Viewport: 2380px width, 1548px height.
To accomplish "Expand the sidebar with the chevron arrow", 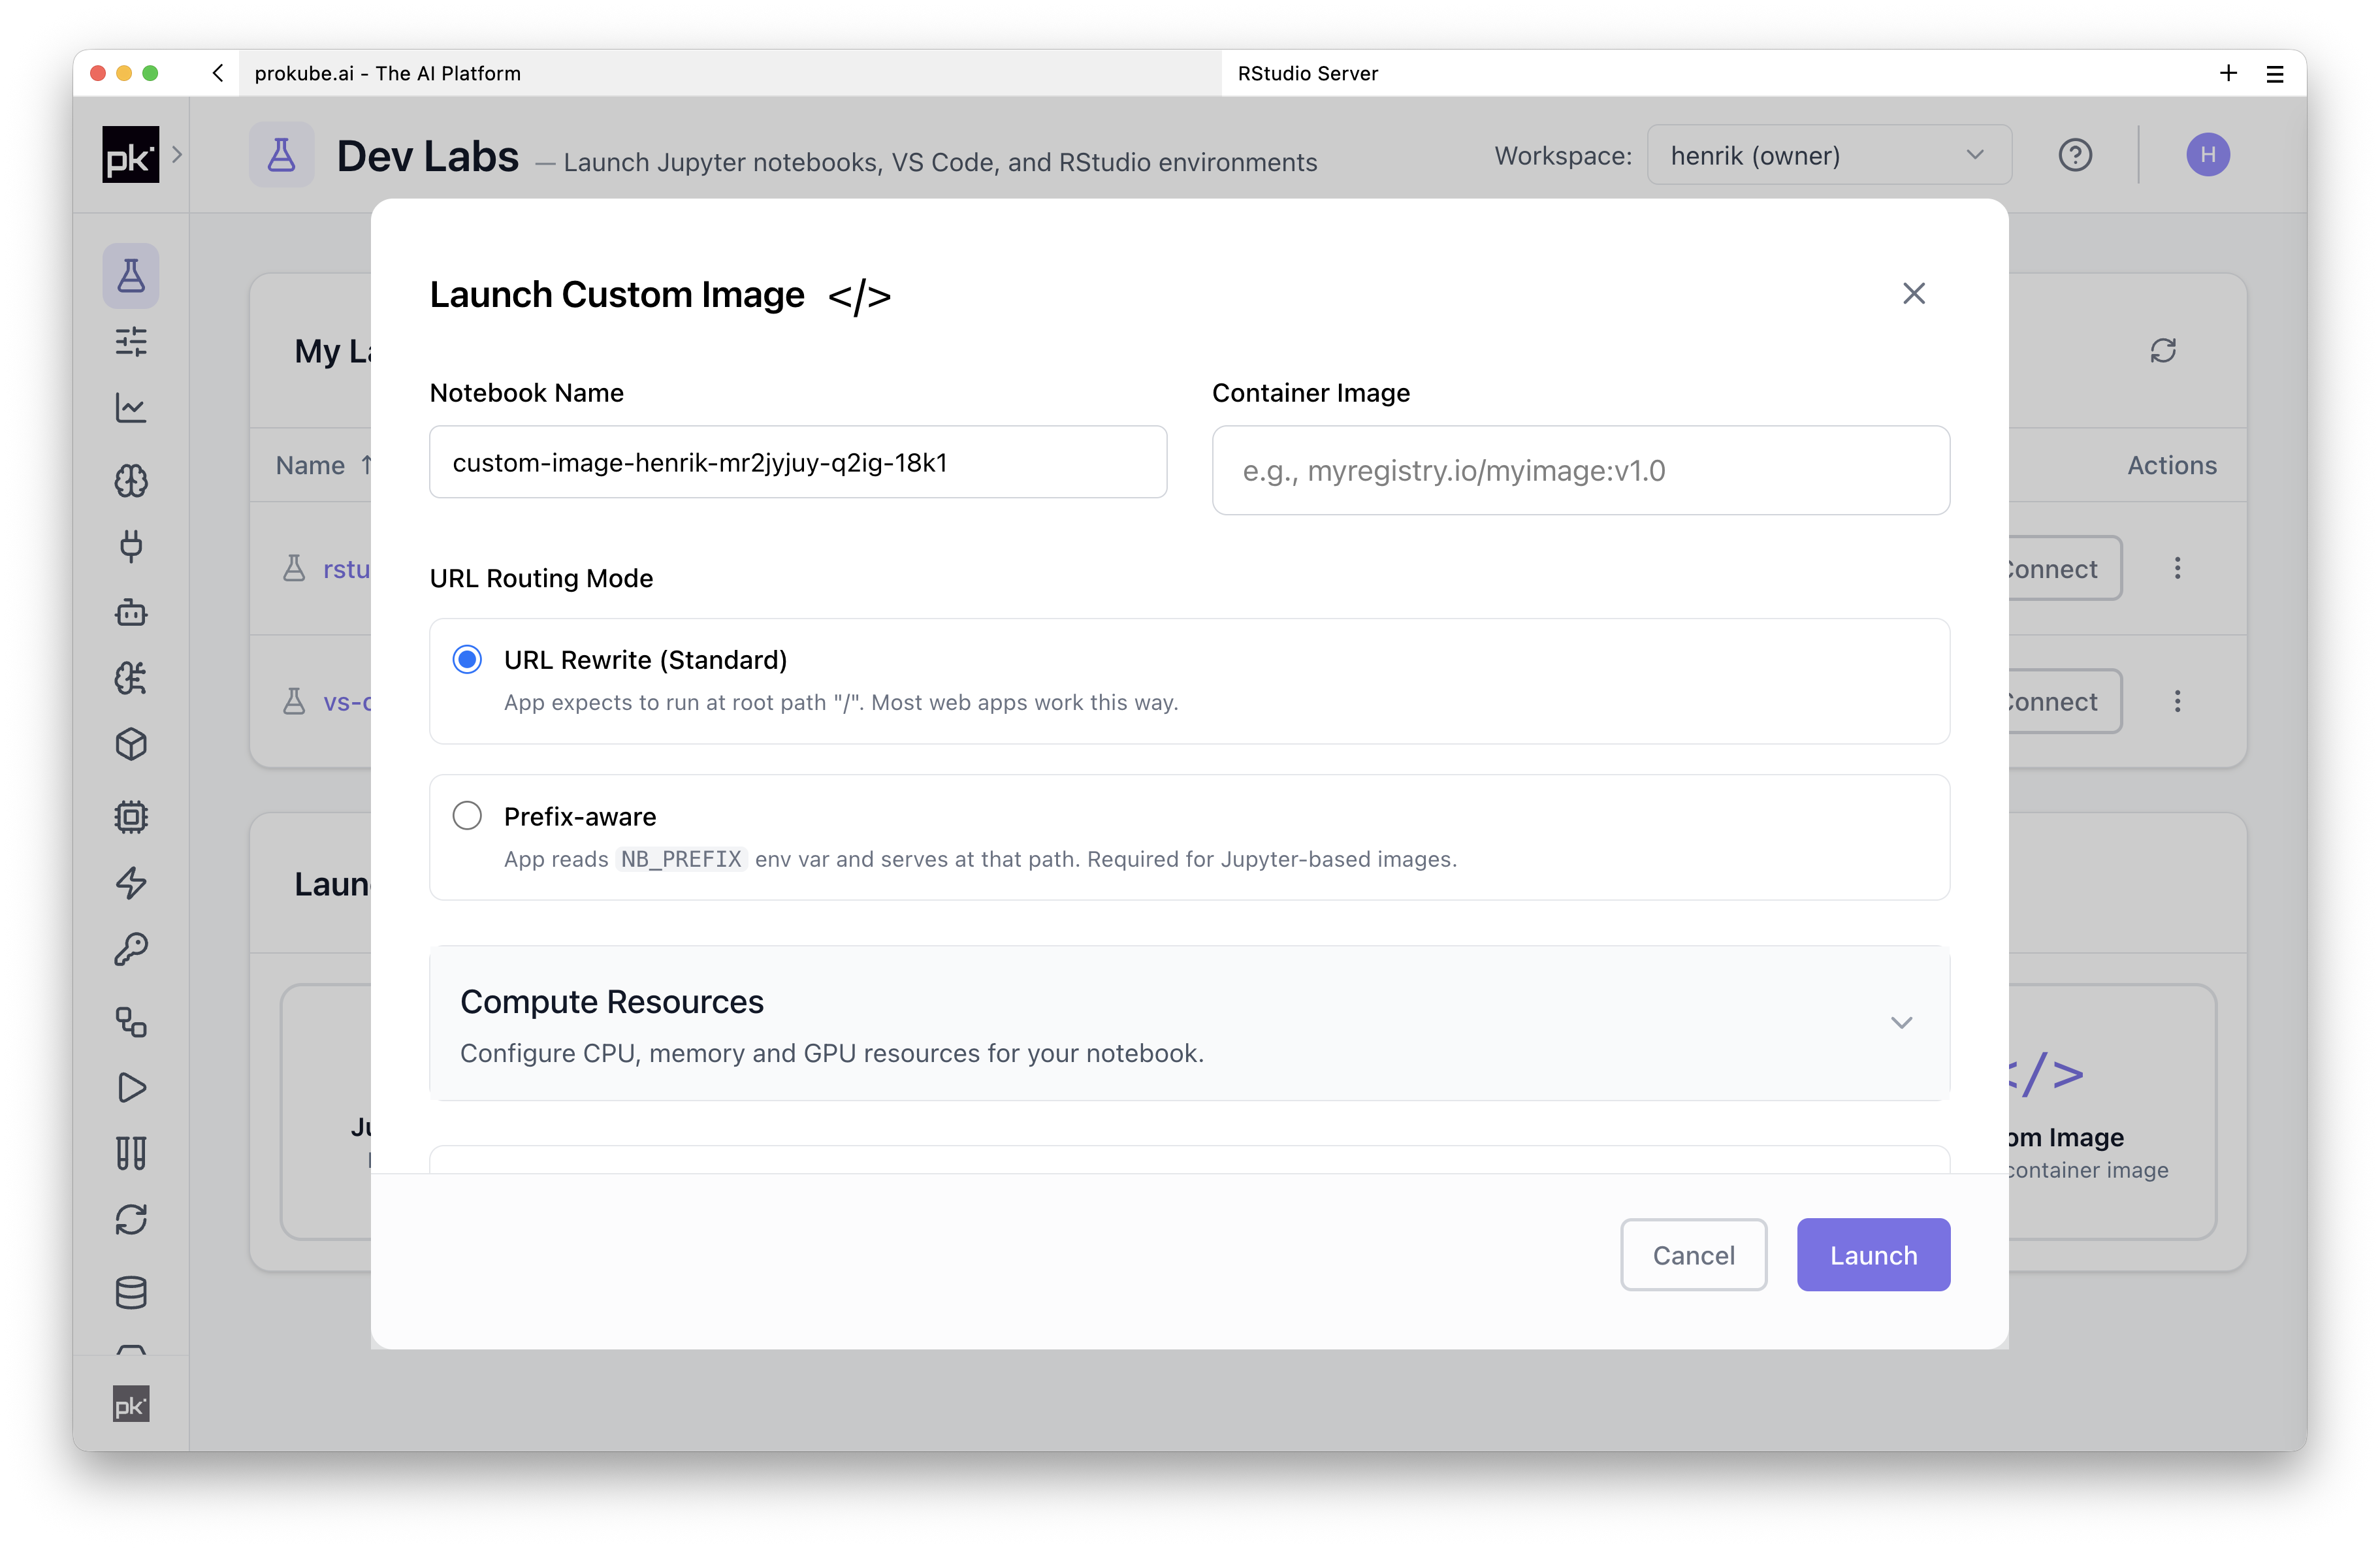I will tap(177, 155).
